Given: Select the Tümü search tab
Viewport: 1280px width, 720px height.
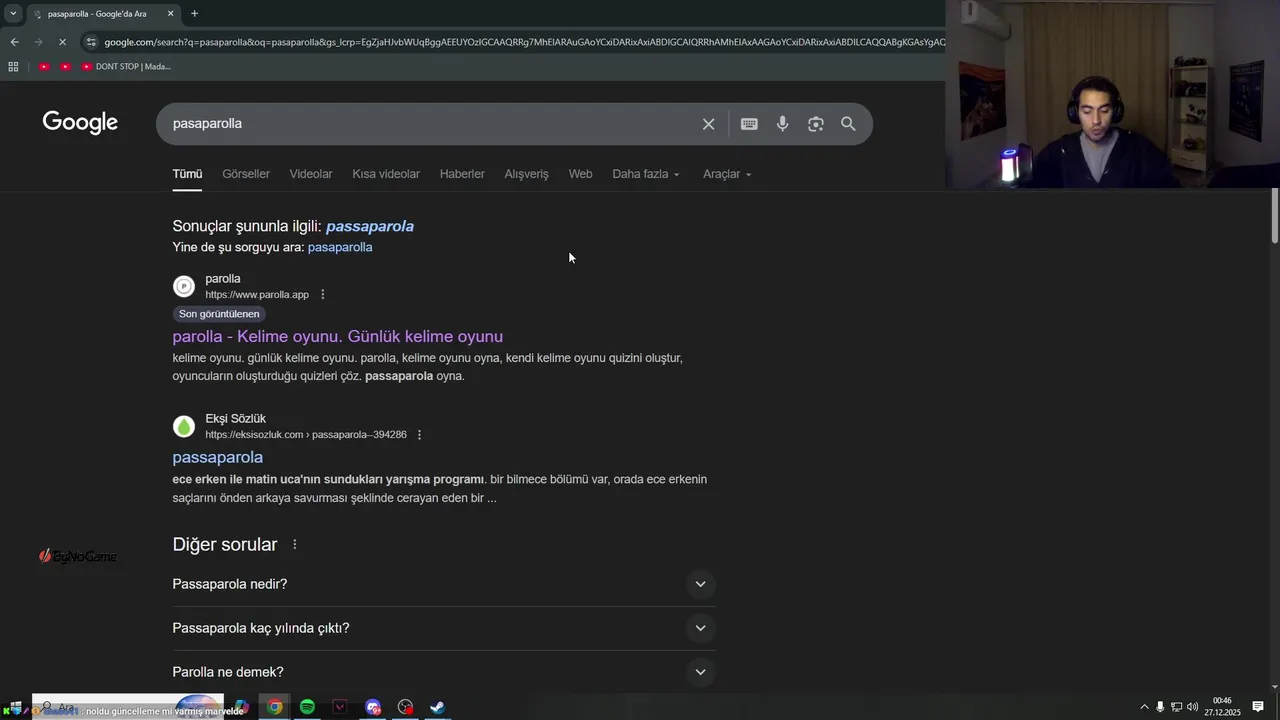Looking at the screenshot, I should 187,174.
